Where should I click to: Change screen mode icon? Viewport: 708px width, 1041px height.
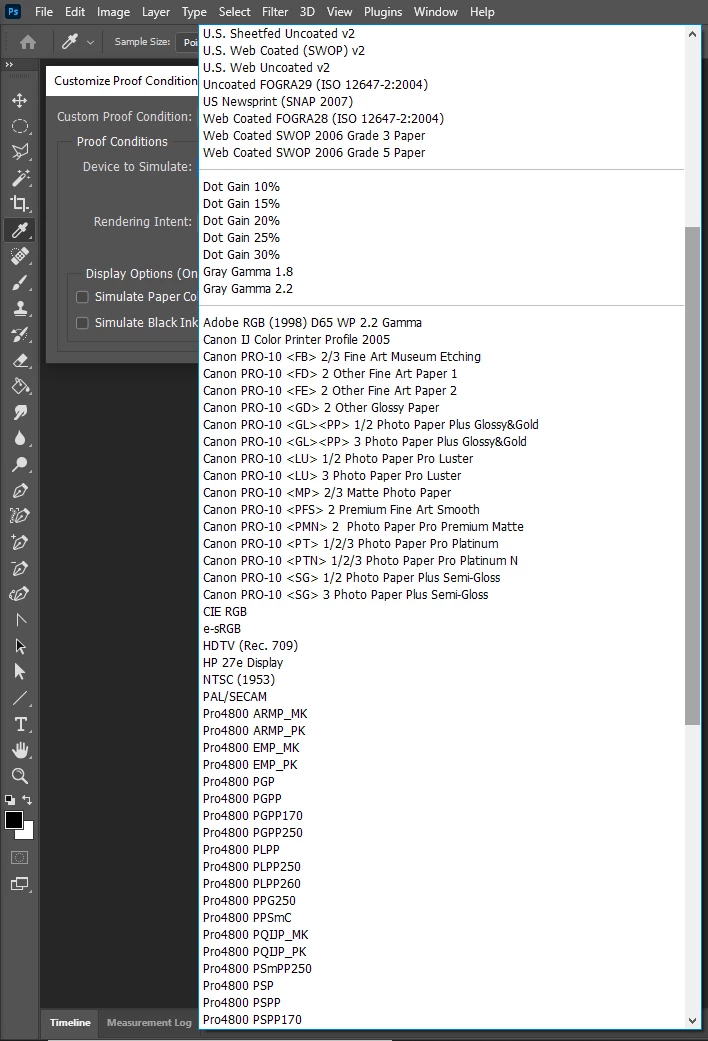(20, 884)
